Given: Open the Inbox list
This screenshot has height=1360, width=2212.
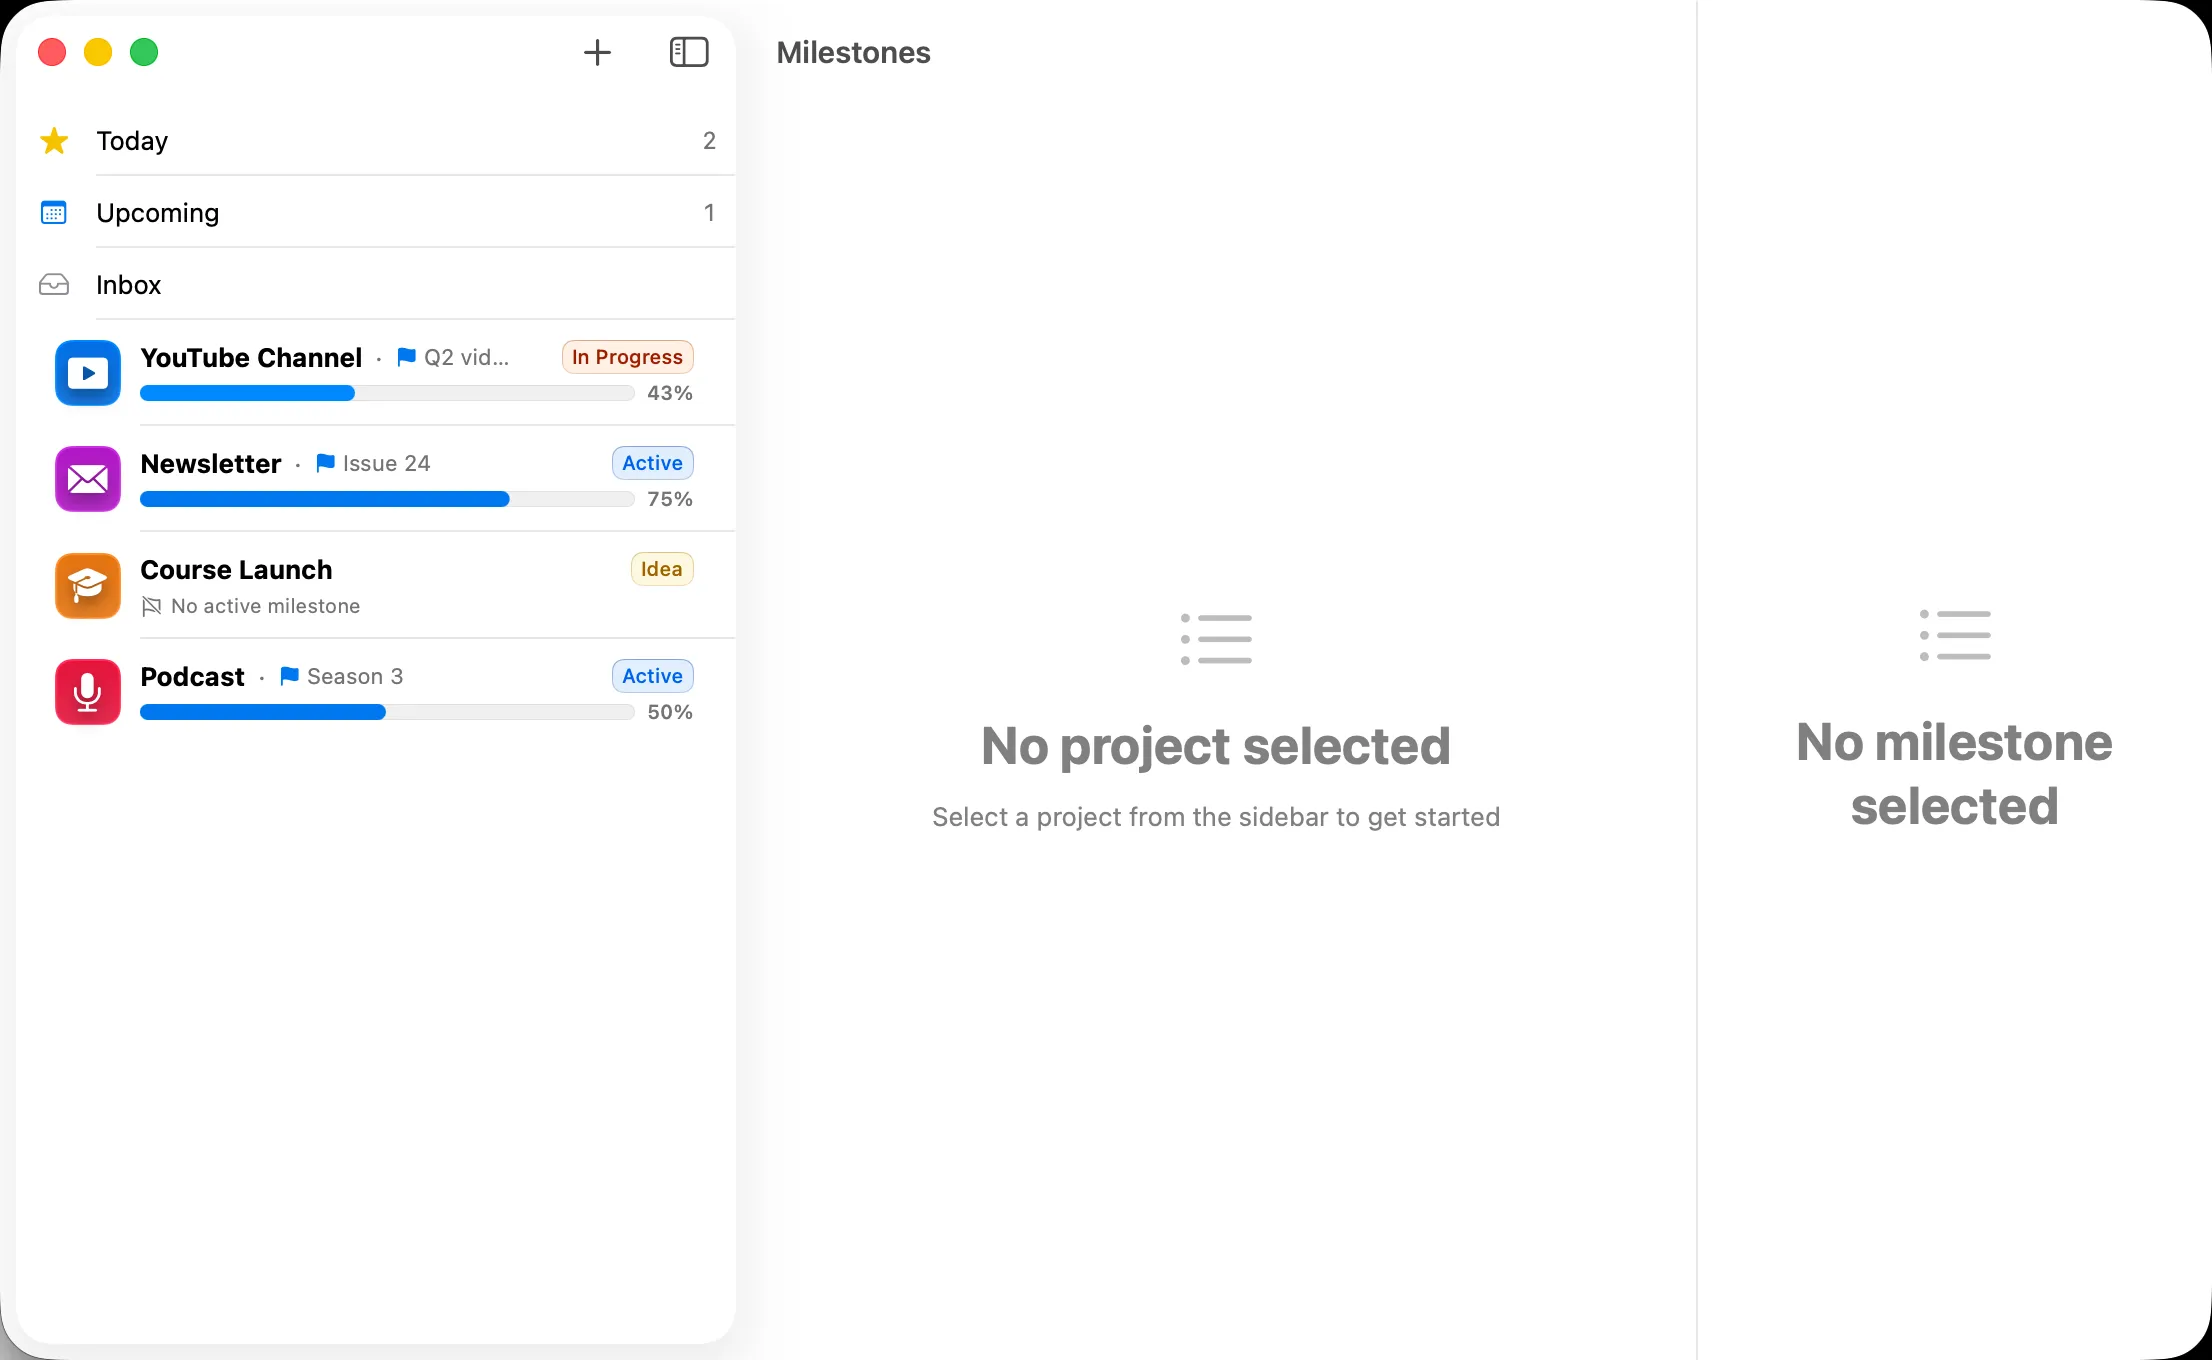Looking at the screenshot, I should [x=376, y=285].
